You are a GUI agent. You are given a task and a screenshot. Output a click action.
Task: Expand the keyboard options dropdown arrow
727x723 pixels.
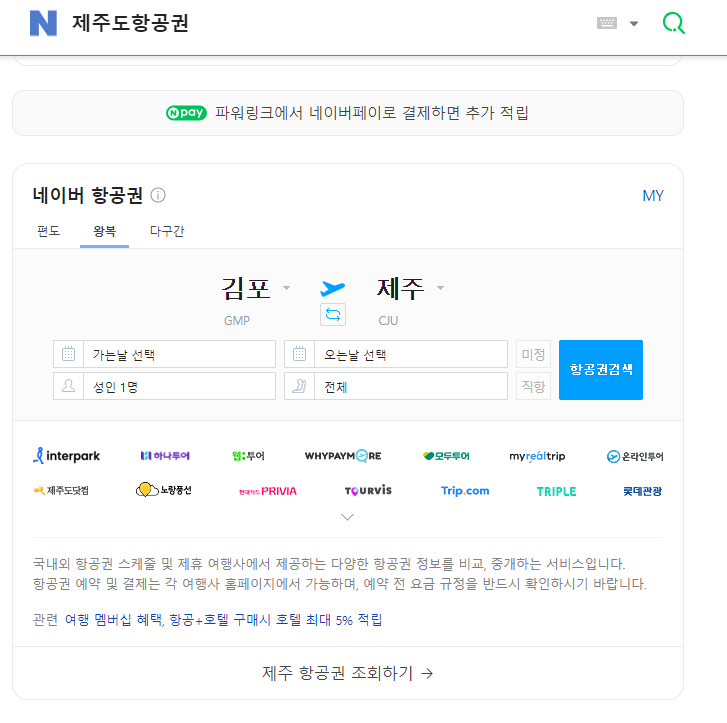634,23
